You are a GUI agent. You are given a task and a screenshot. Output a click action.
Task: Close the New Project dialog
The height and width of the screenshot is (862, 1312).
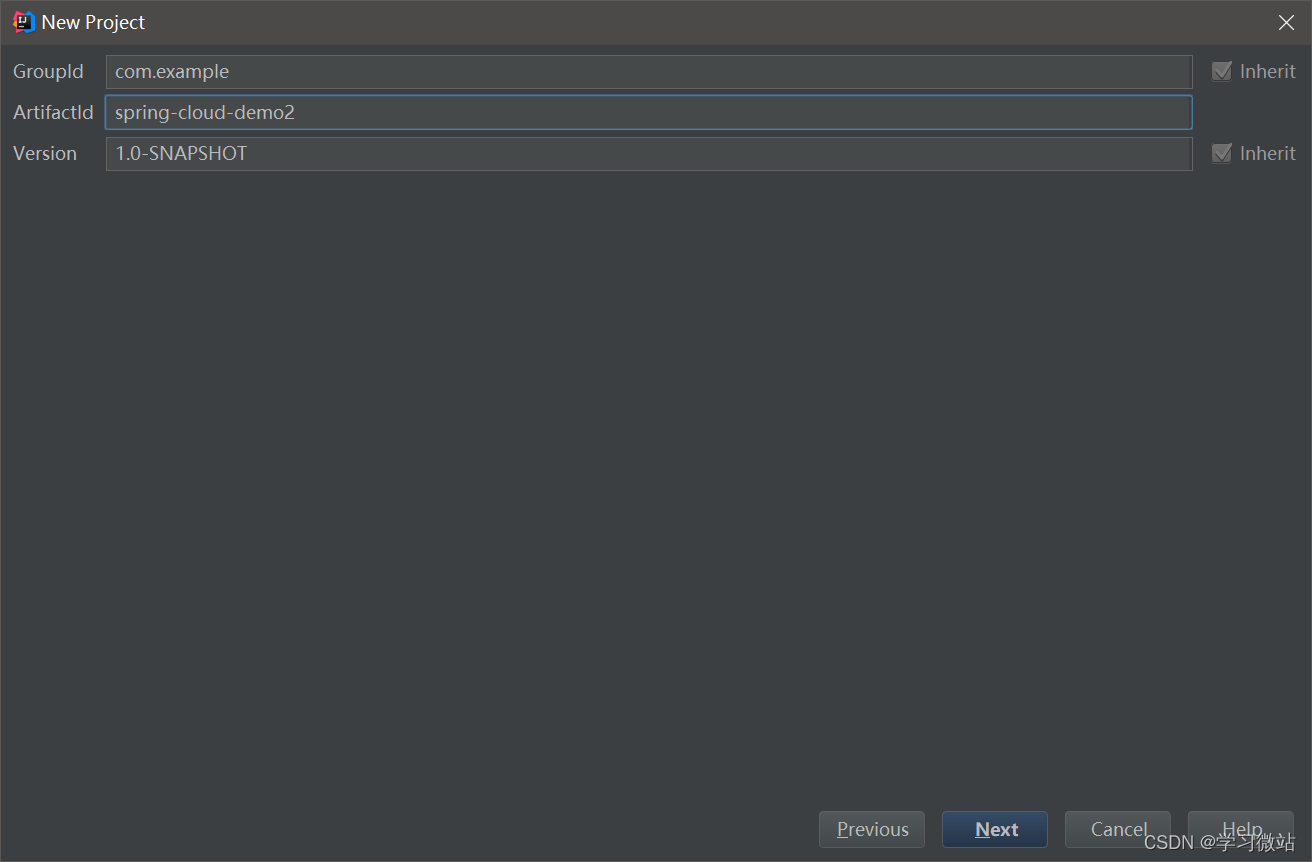pyautogui.click(x=1286, y=22)
